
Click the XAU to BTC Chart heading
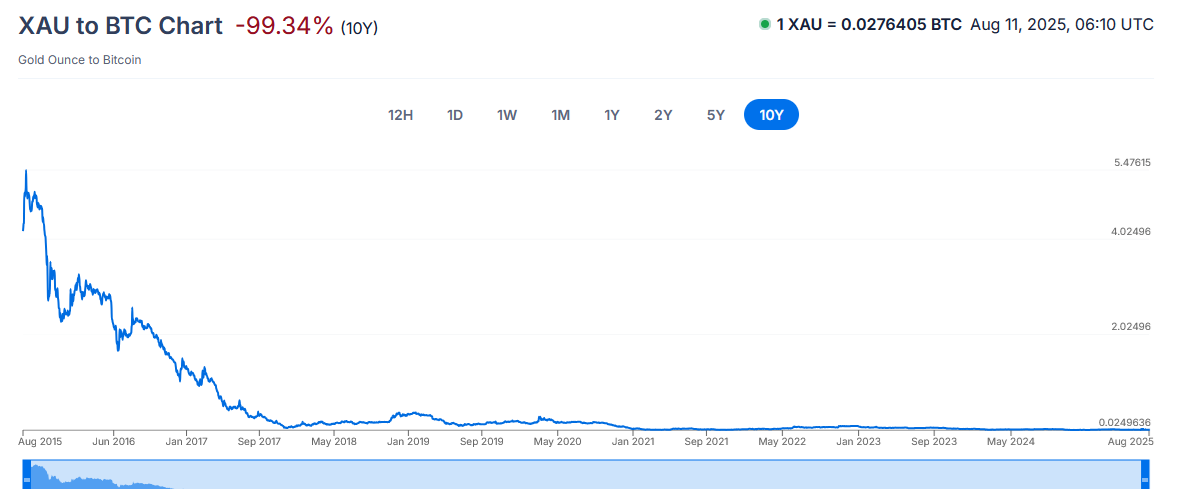[x=121, y=26]
